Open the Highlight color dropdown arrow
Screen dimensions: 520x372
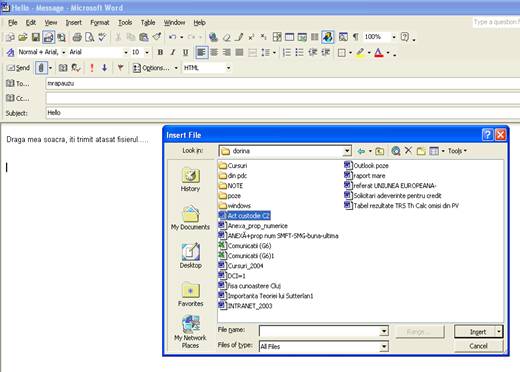tap(369, 52)
